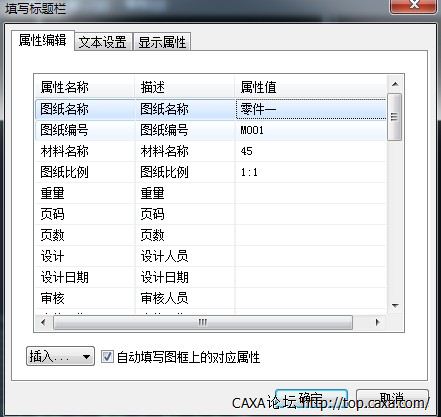This screenshot has width=441, height=417.
Task: Click the horizontal scrollbar thumb
Action: 203,322
